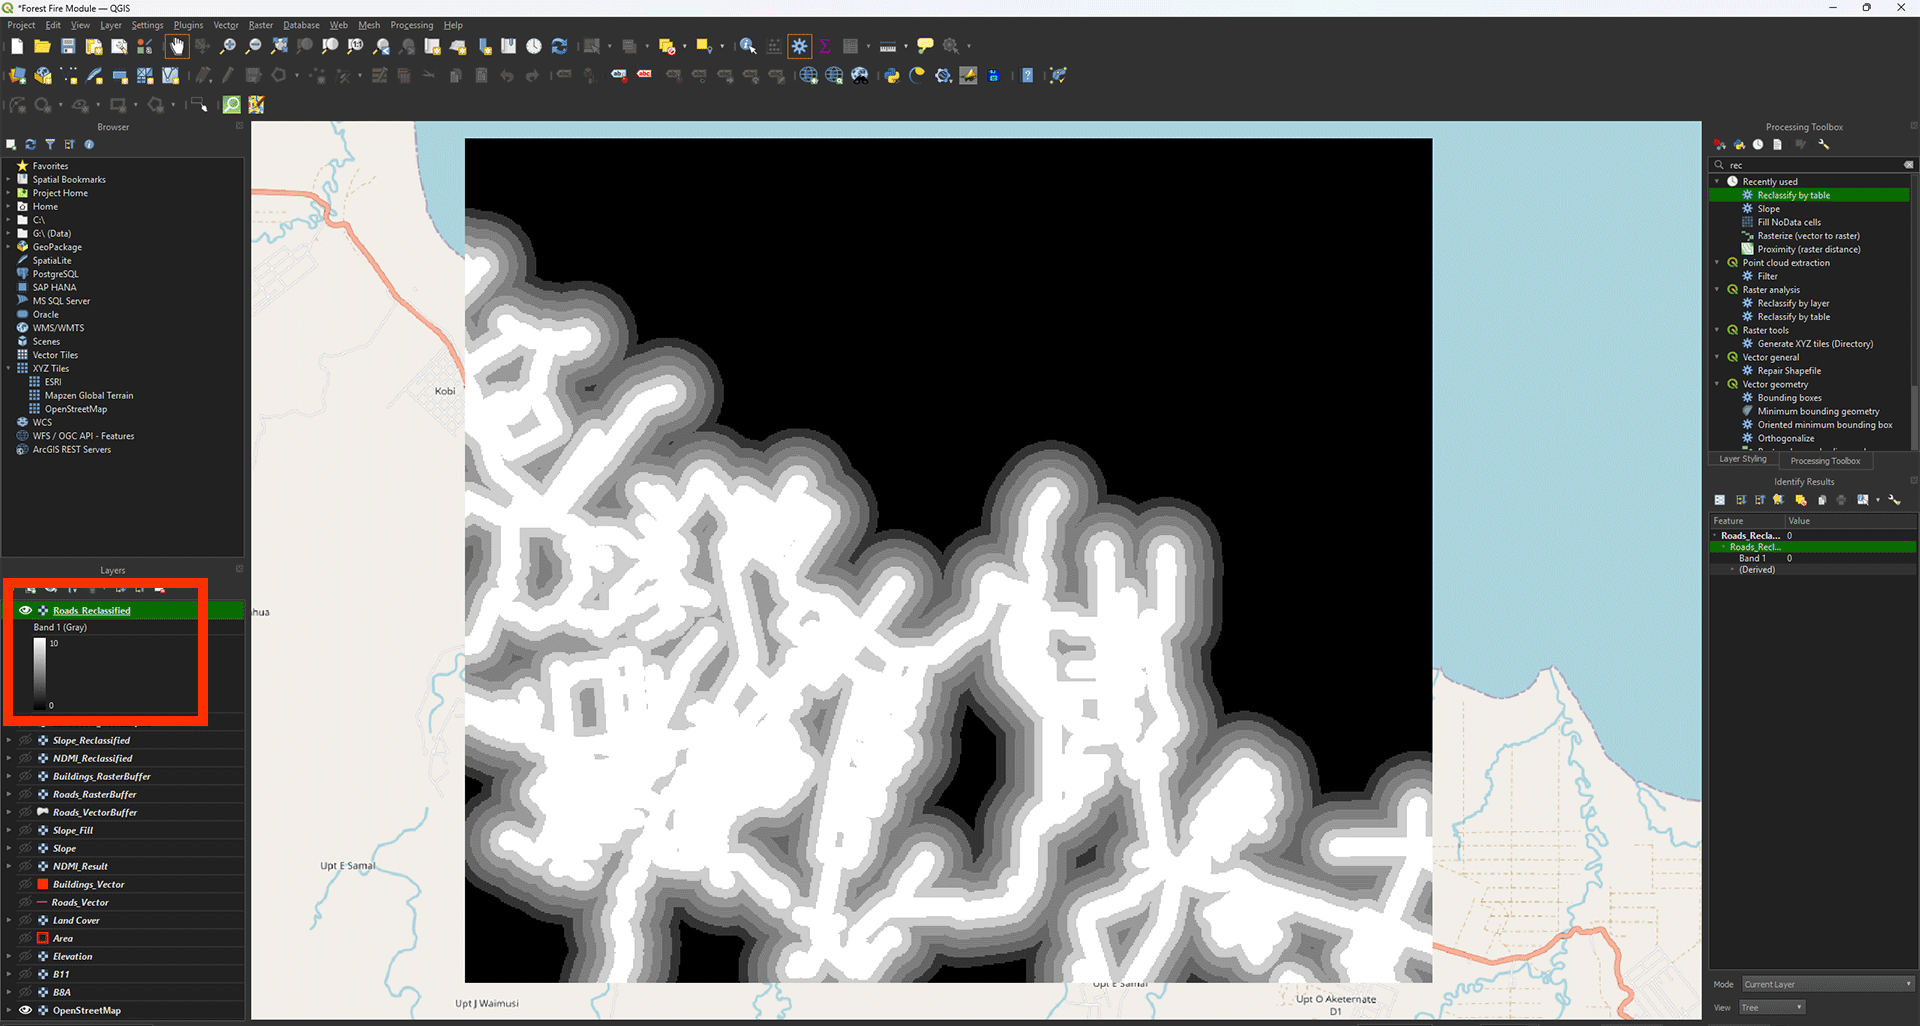This screenshot has width=1920, height=1026.
Task: Select the Pan Map hand tool
Action: click(x=177, y=46)
